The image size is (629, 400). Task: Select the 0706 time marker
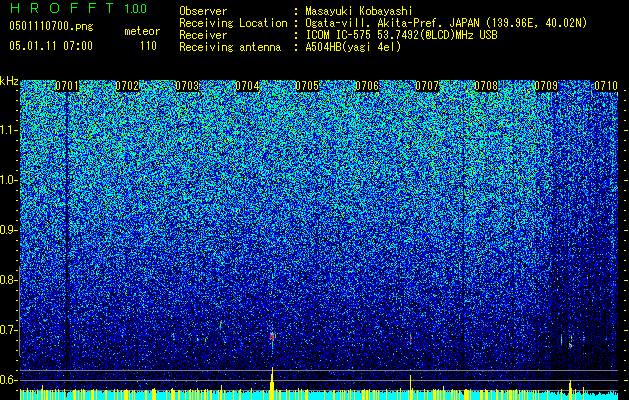tap(367, 86)
